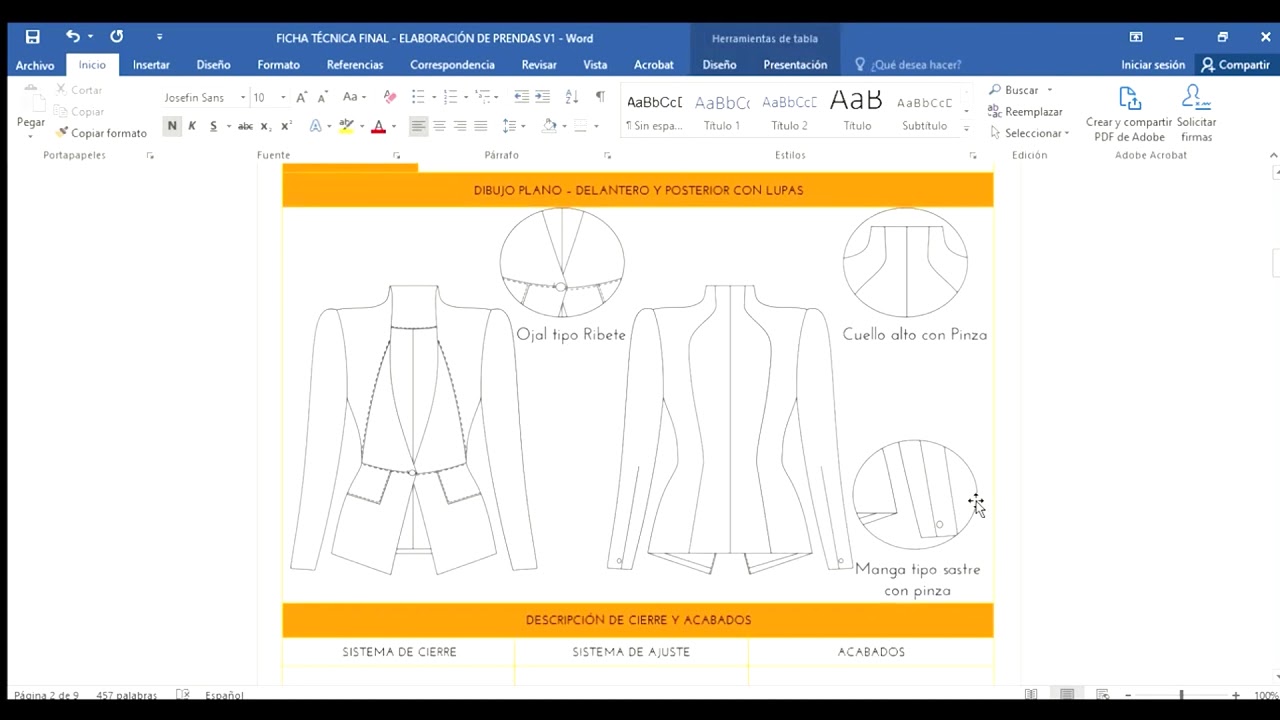This screenshot has width=1280, height=720.
Task: Click the Save icon in quick access toolbar
Action: point(32,37)
